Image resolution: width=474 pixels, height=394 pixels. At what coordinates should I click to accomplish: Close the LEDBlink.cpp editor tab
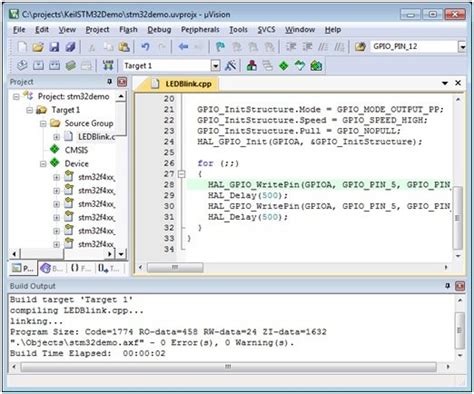[x=458, y=83]
